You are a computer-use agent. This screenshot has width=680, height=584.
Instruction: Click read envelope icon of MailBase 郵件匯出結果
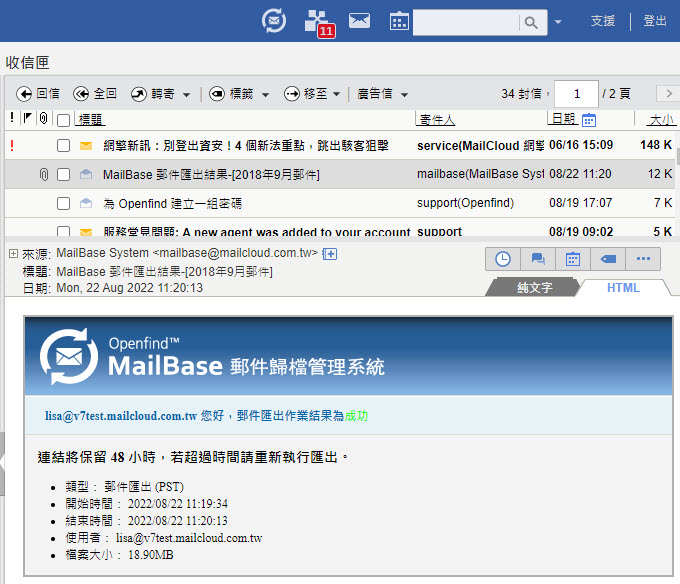tap(86, 174)
